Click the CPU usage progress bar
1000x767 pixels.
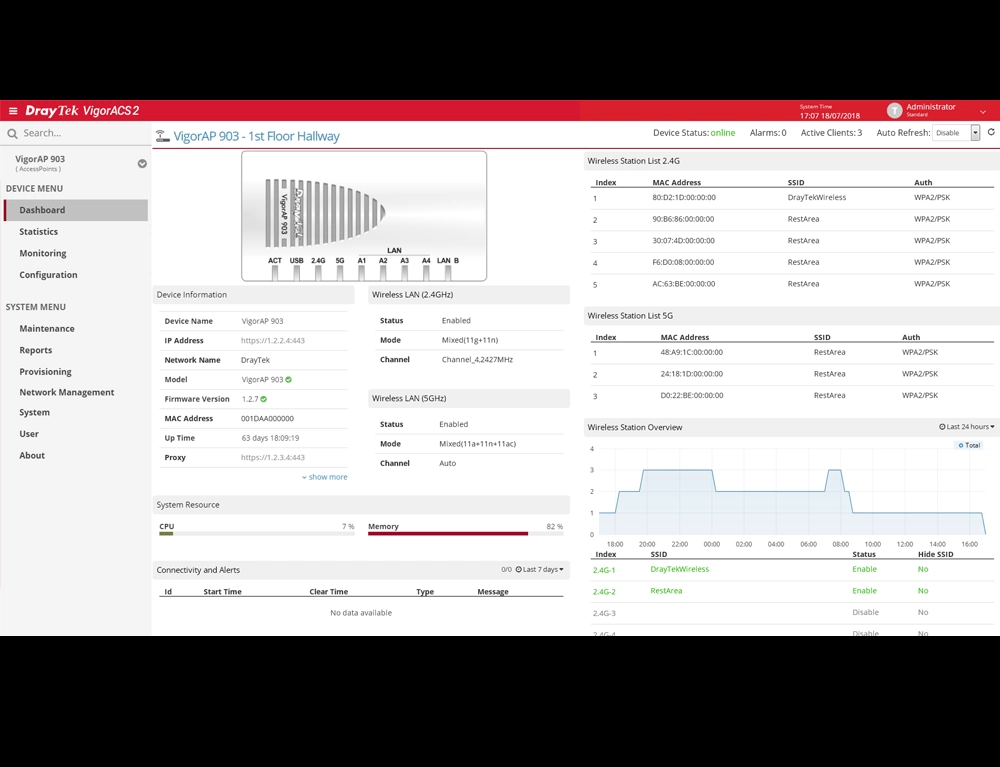[x=256, y=534]
